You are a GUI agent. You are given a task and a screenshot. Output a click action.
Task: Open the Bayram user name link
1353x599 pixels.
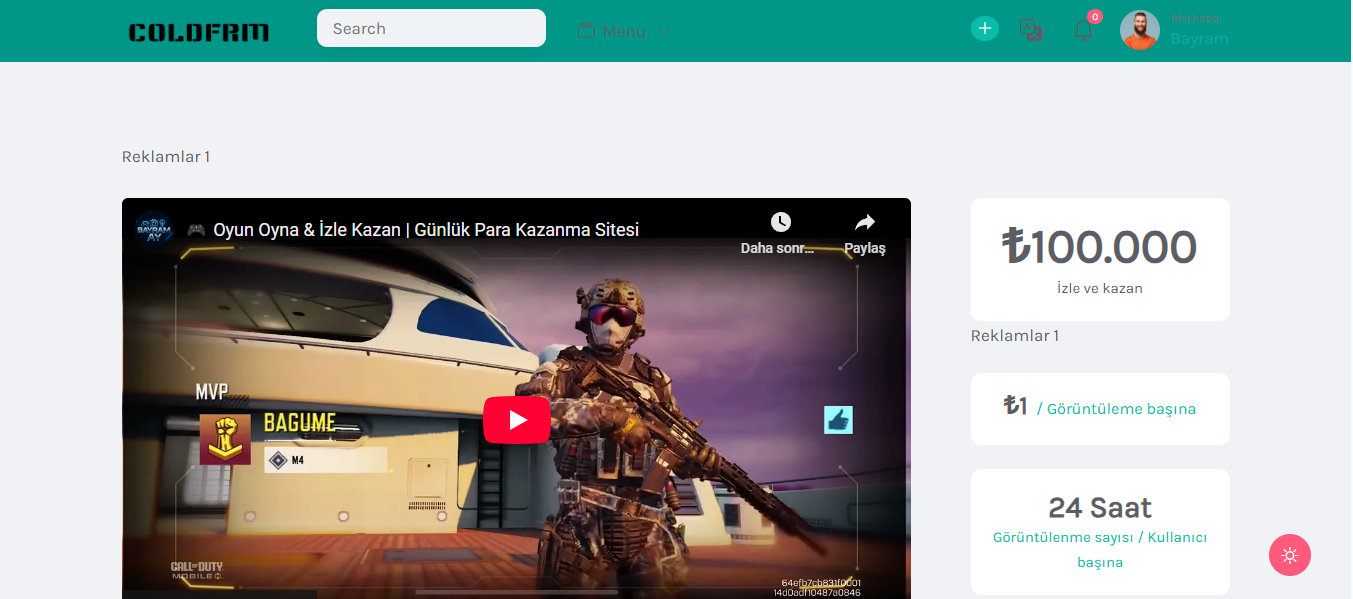click(1199, 39)
